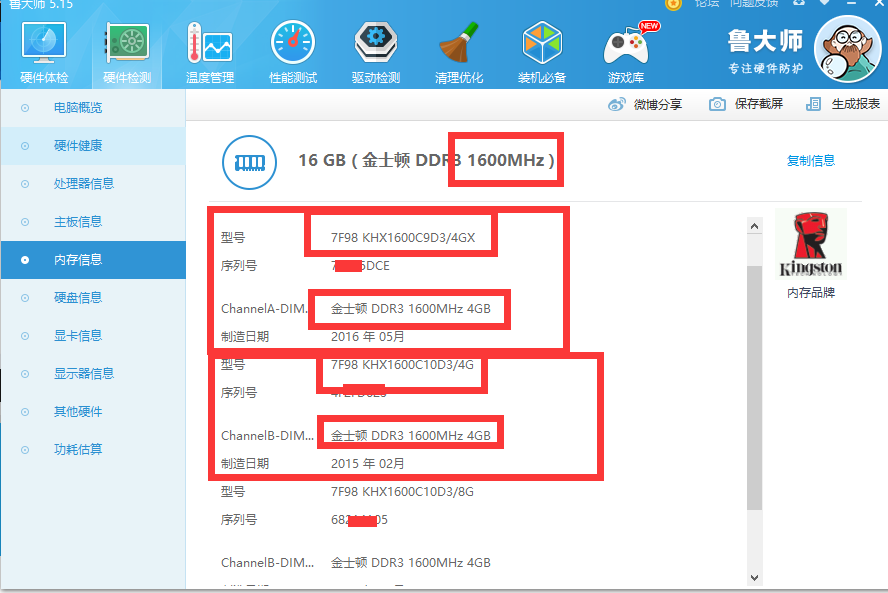Generate a report with 生成报表
This screenshot has height=593, width=888.
pos(843,104)
